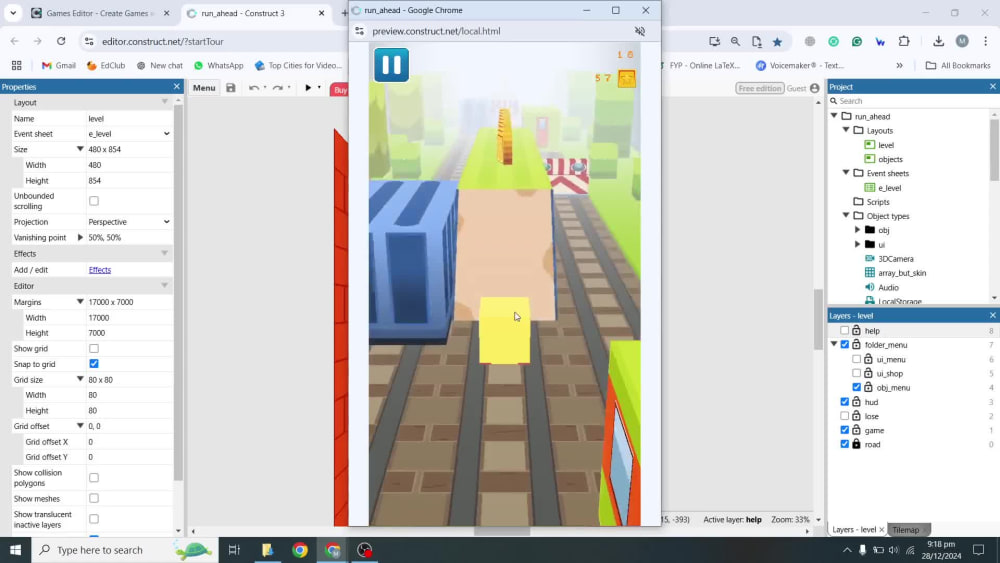Open Chrome from the taskbar
The image size is (1000, 563).
click(300, 550)
